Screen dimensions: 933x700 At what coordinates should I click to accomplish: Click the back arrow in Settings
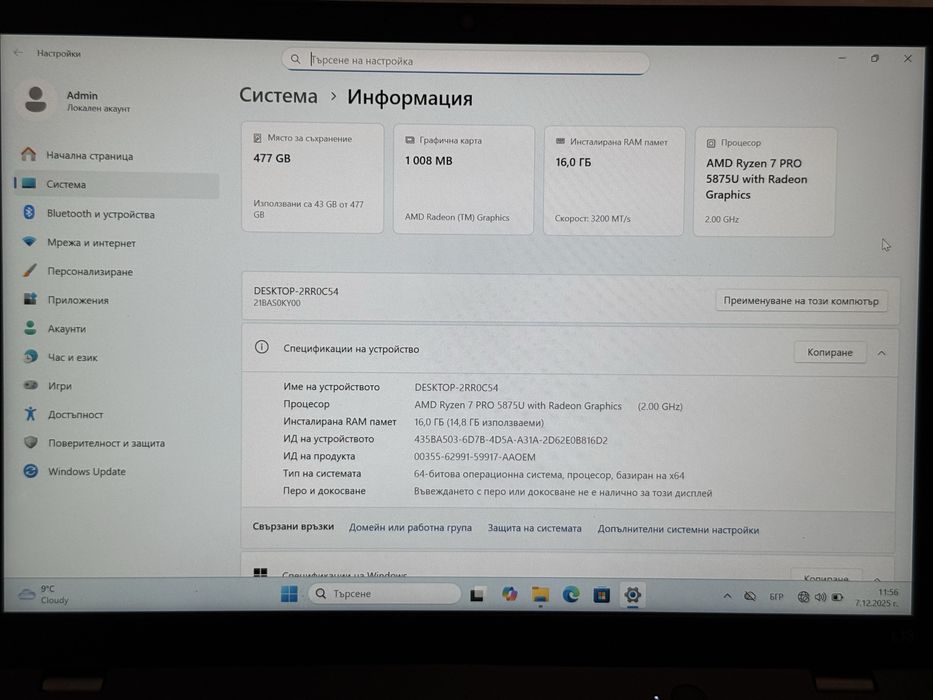(x=18, y=52)
